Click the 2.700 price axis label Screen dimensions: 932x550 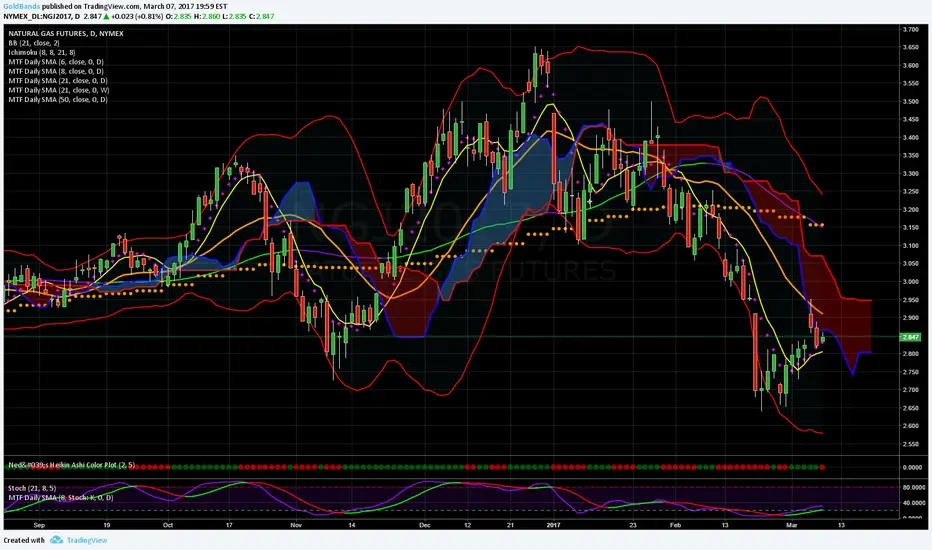[x=911, y=390]
